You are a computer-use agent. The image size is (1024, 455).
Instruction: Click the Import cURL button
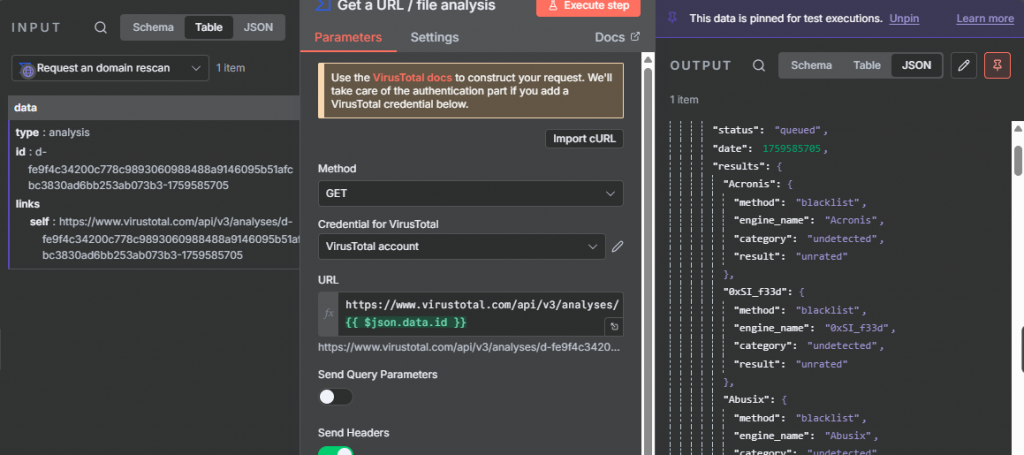click(x=584, y=138)
